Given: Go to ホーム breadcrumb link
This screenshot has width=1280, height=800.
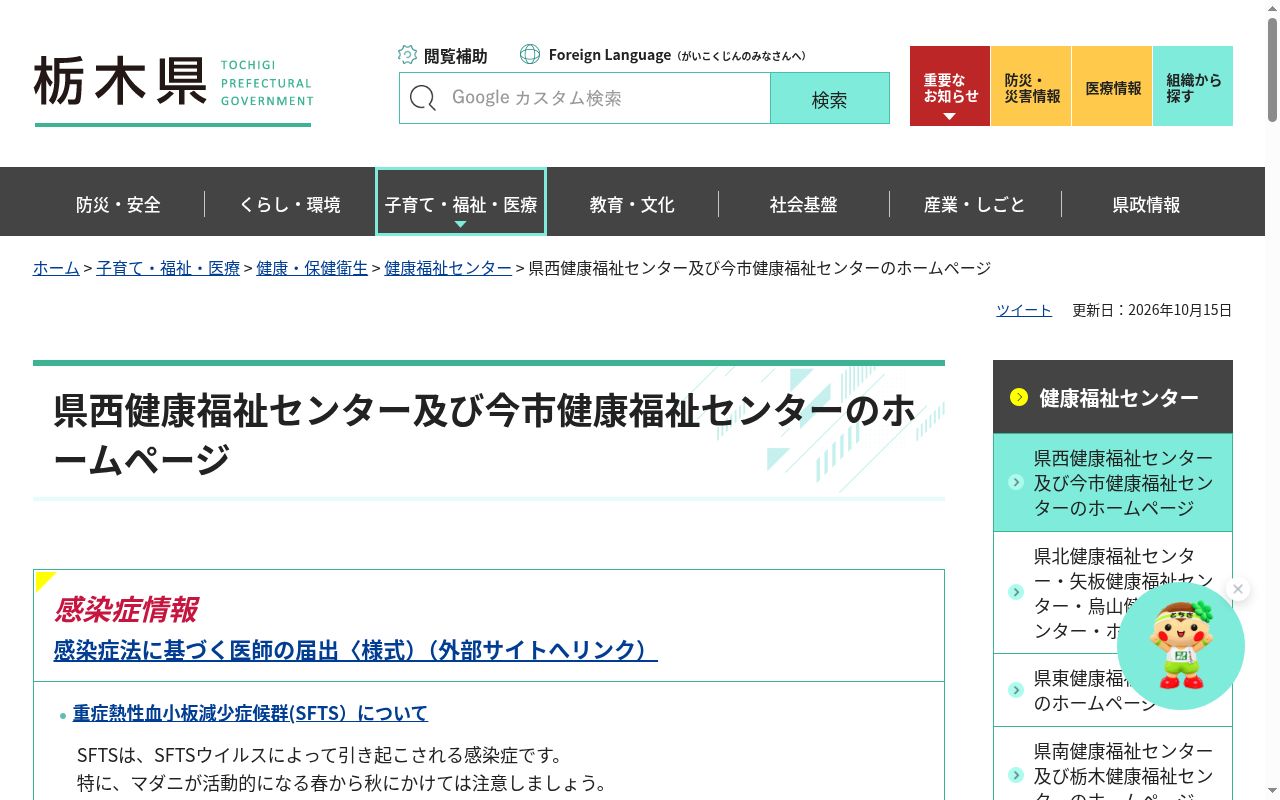Looking at the screenshot, I should (x=56, y=268).
